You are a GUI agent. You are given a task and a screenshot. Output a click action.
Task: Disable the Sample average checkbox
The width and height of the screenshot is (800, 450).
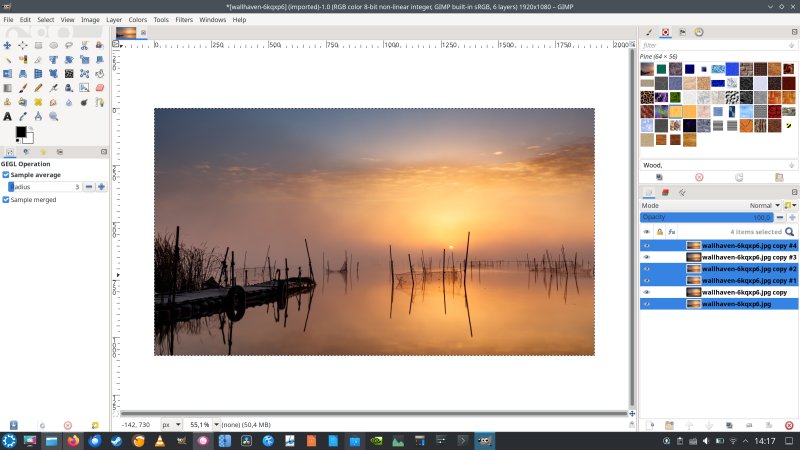tap(6, 175)
